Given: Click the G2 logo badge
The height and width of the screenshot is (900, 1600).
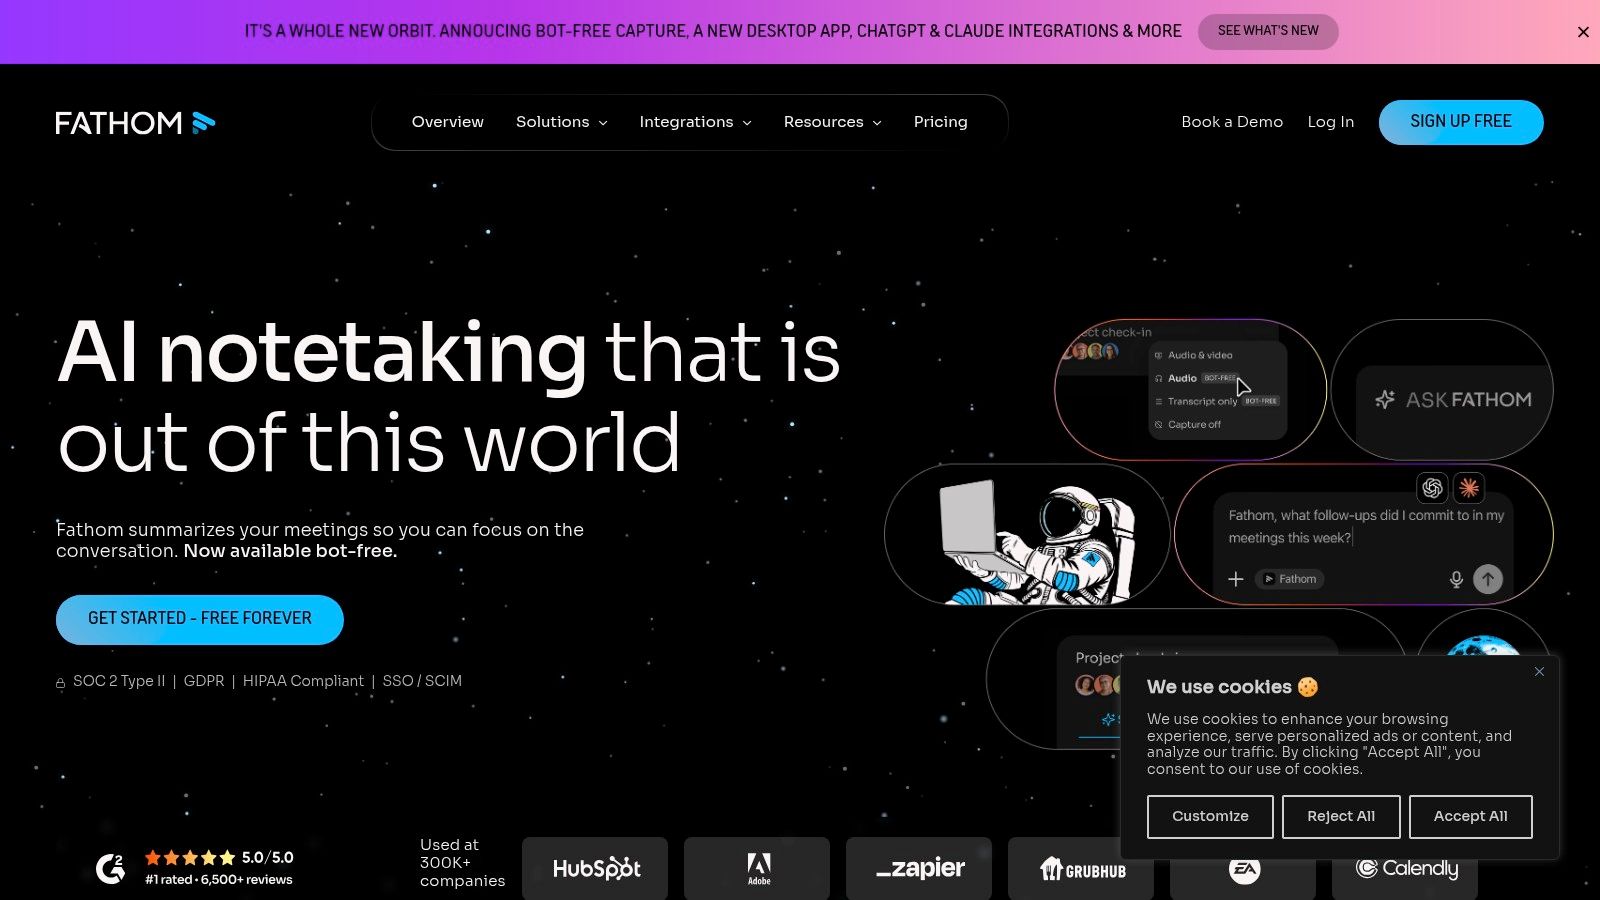Looking at the screenshot, I should click(x=110, y=868).
